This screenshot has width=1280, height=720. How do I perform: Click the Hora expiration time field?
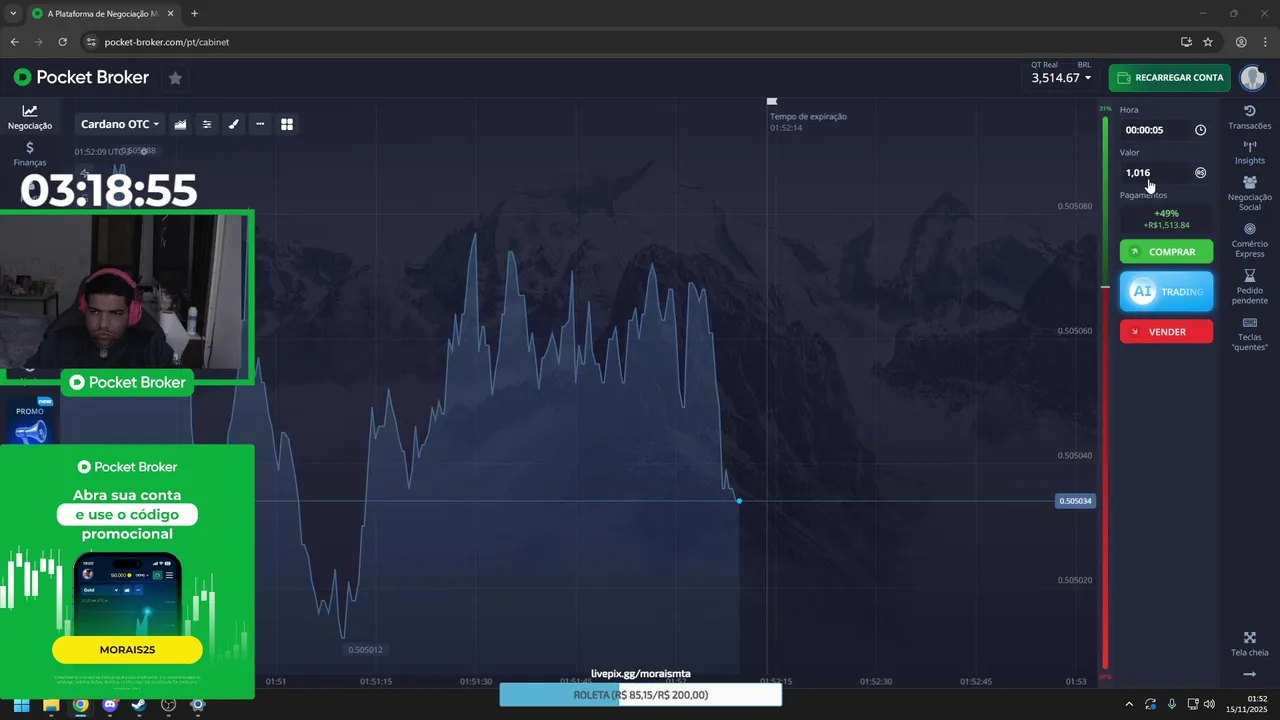[1166, 130]
